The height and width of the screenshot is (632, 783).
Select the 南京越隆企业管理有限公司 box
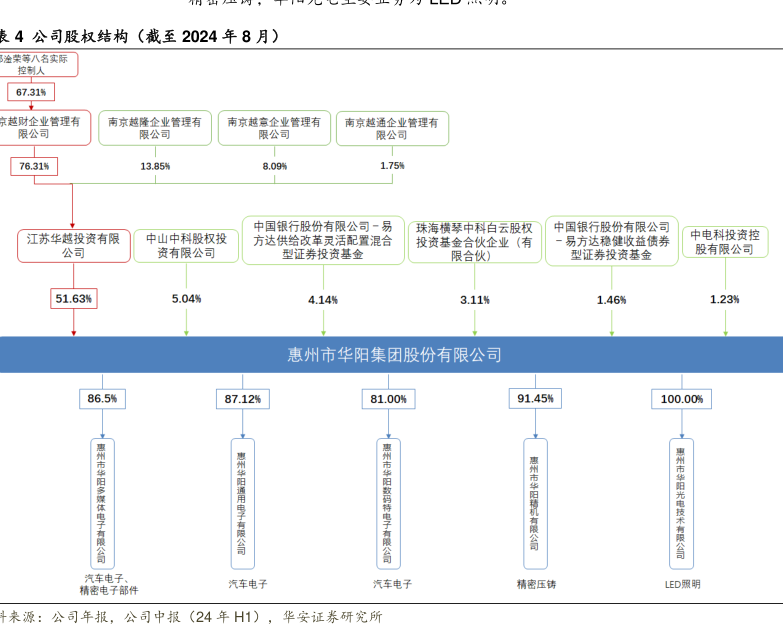pyautogui.click(x=155, y=128)
